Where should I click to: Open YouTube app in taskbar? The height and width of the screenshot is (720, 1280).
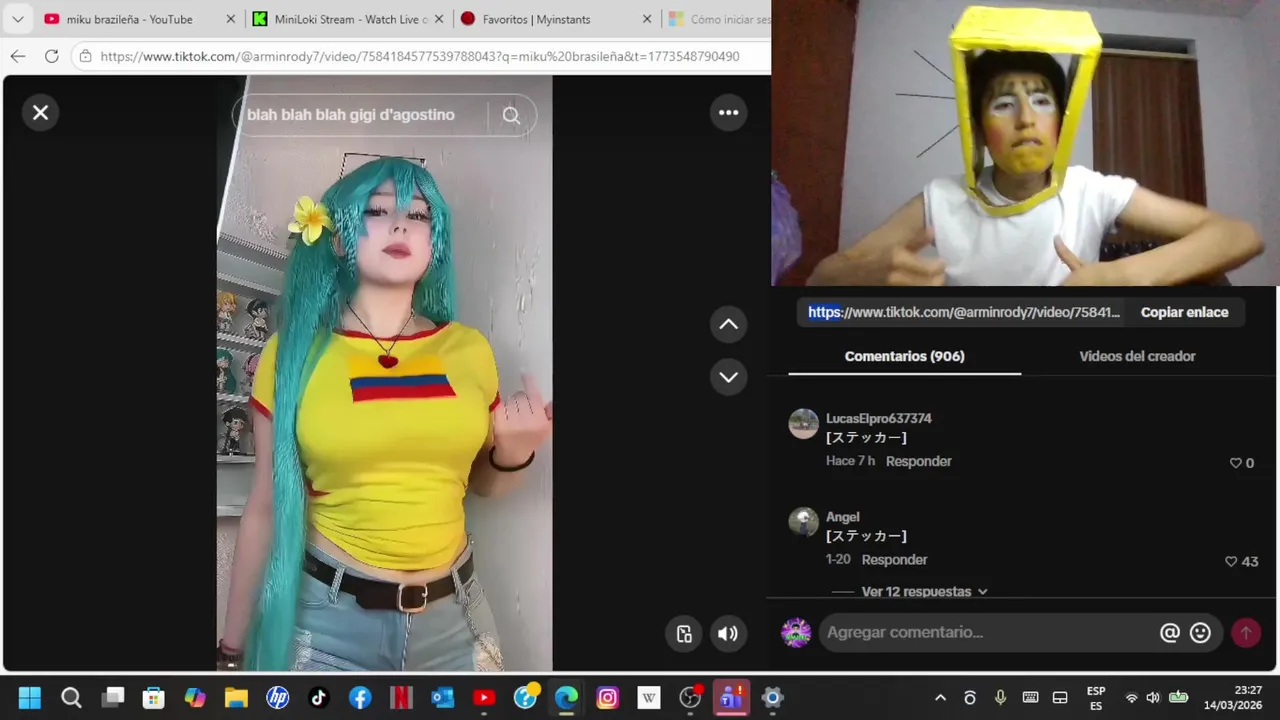point(484,697)
